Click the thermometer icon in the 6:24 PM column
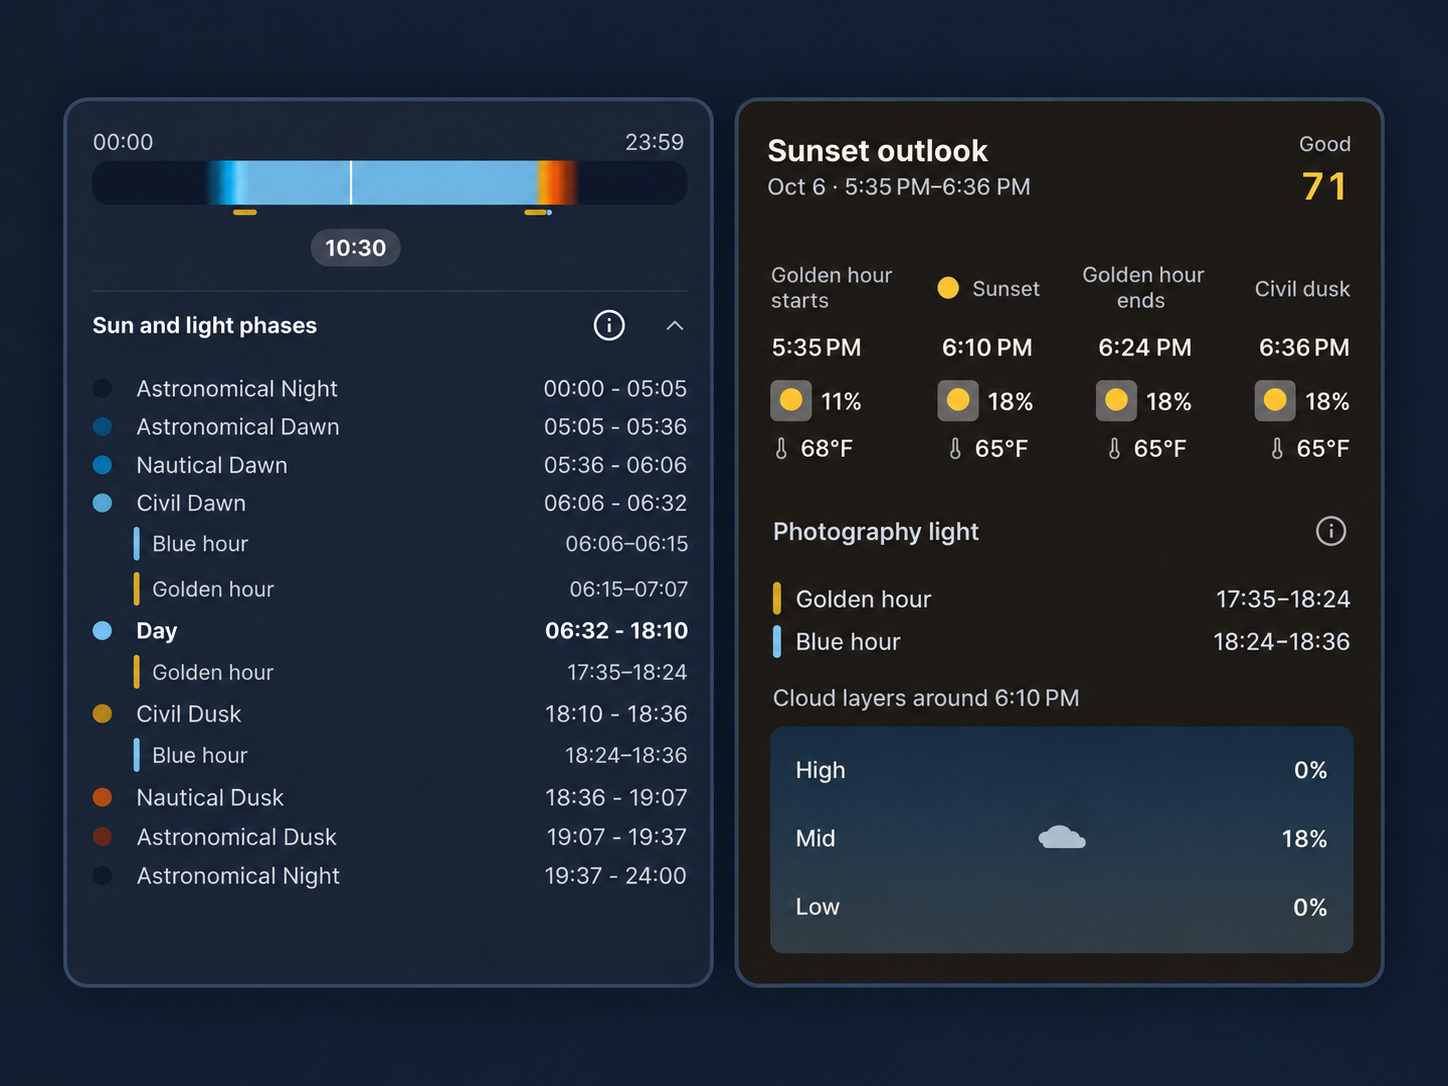Screen dimensions: 1448x1086 (1114, 449)
